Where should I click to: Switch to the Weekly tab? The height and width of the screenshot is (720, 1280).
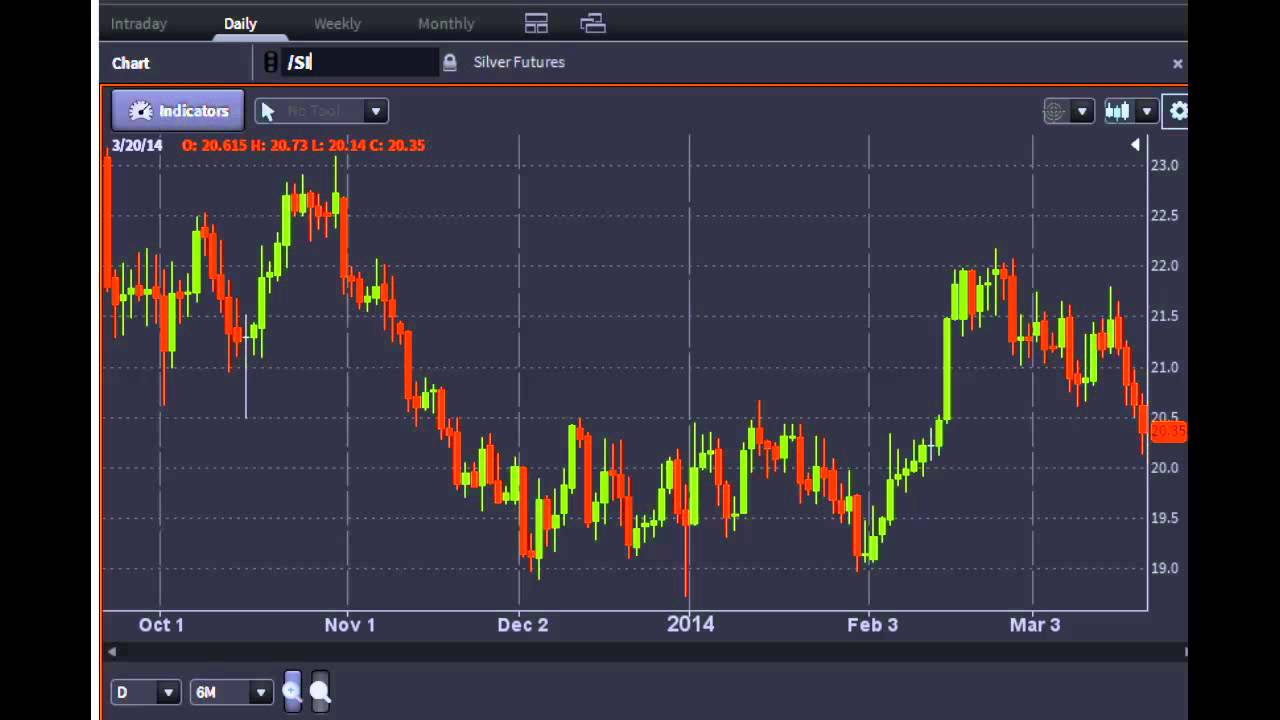pos(337,23)
